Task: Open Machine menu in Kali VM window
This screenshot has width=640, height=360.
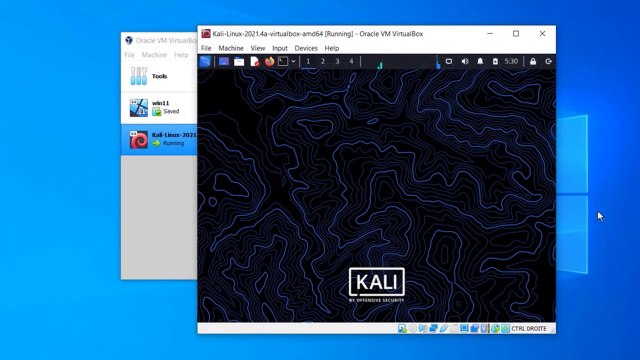Action: click(x=231, y=48)
